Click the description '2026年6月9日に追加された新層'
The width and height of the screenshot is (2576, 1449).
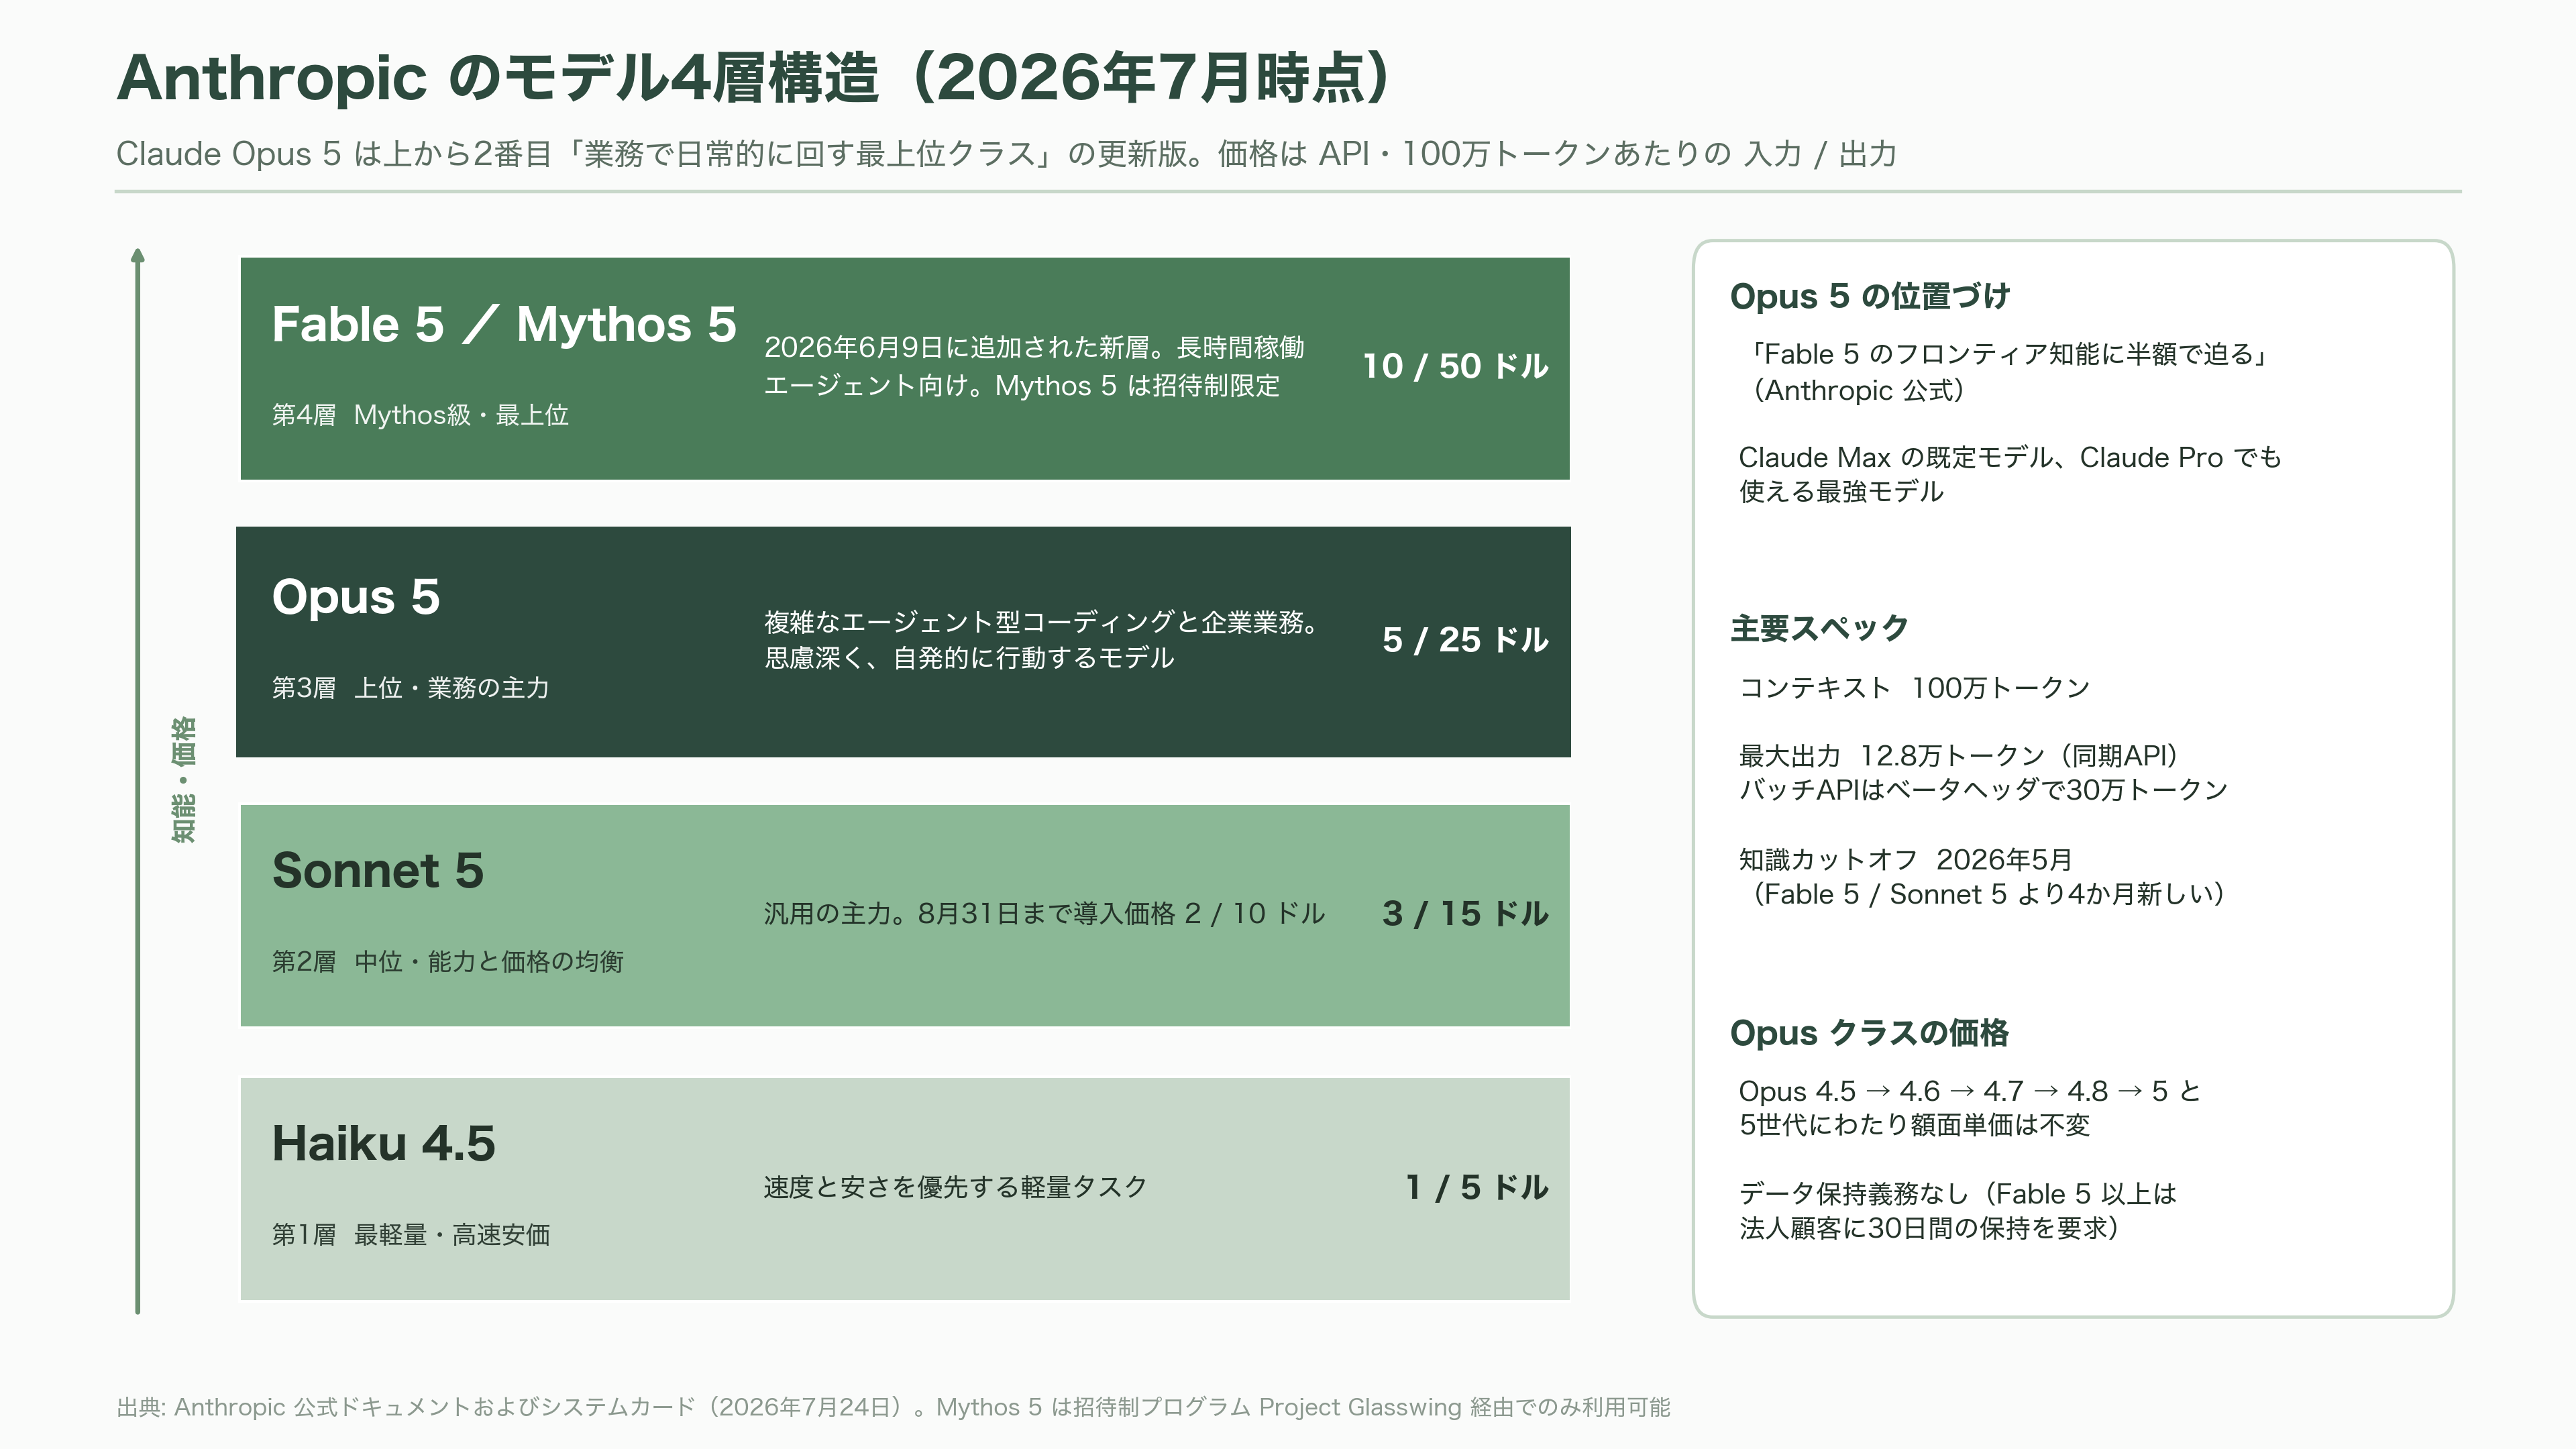click(x=1034, y=366)
